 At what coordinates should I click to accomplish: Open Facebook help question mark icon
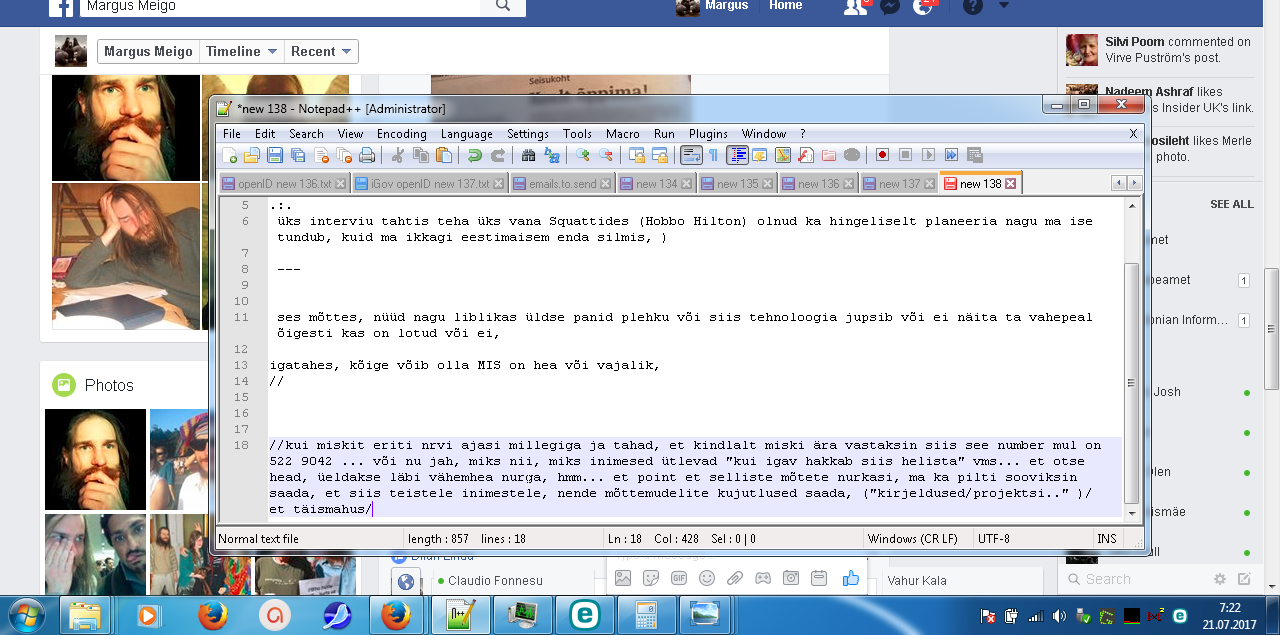tap(972, 6)
